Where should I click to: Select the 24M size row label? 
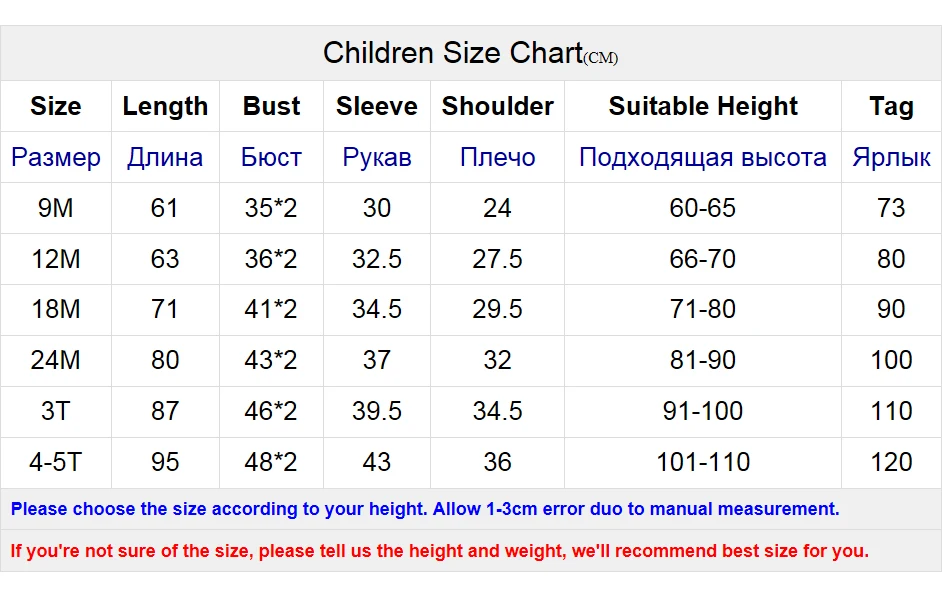coord(56,360)
